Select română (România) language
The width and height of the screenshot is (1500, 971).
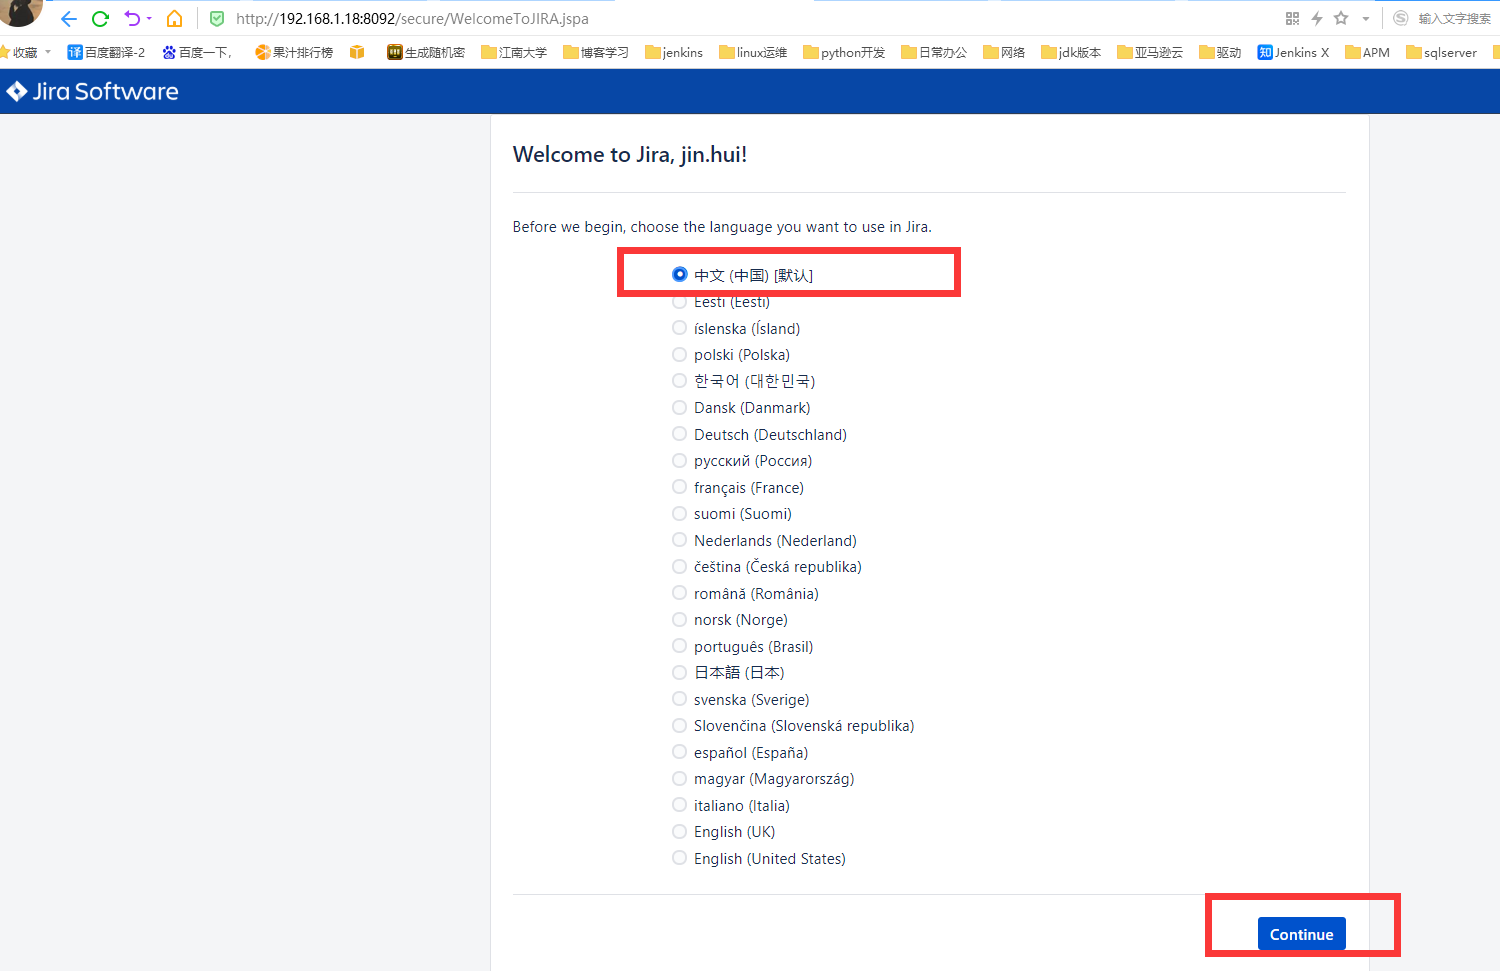coord(680,593)
